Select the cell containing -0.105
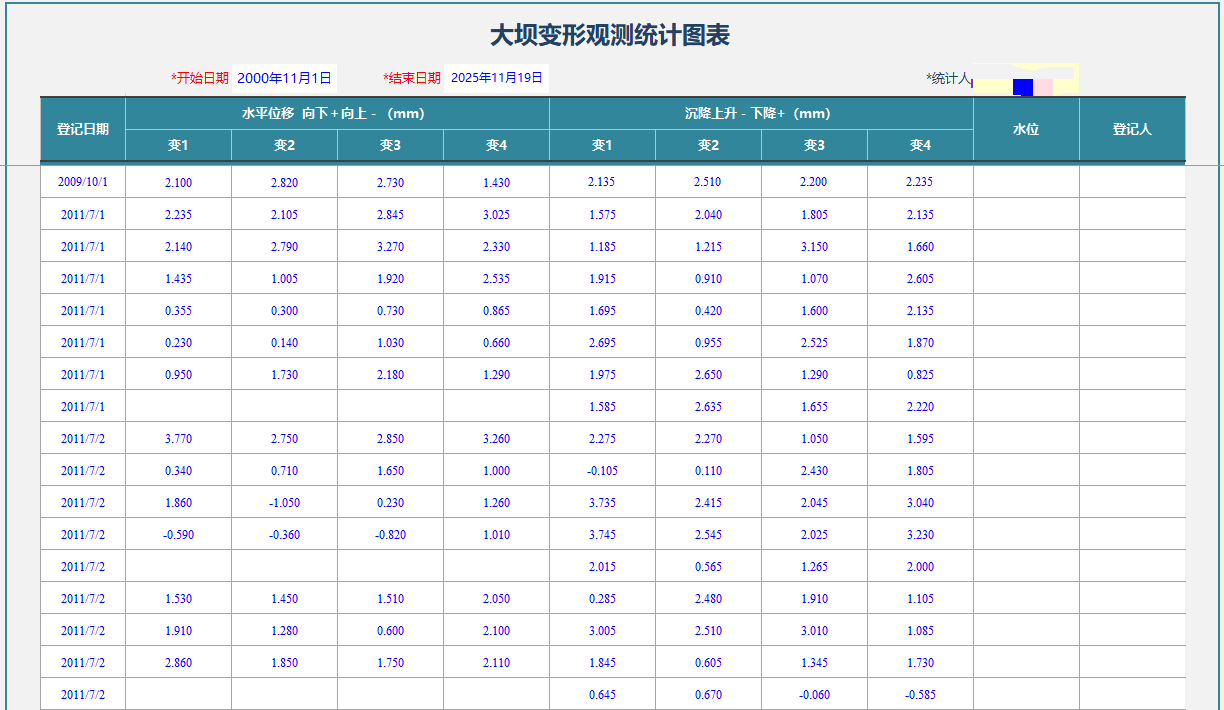Viewport: 1224px width, 710px height. pyautogui.click(x=602, y=471)
